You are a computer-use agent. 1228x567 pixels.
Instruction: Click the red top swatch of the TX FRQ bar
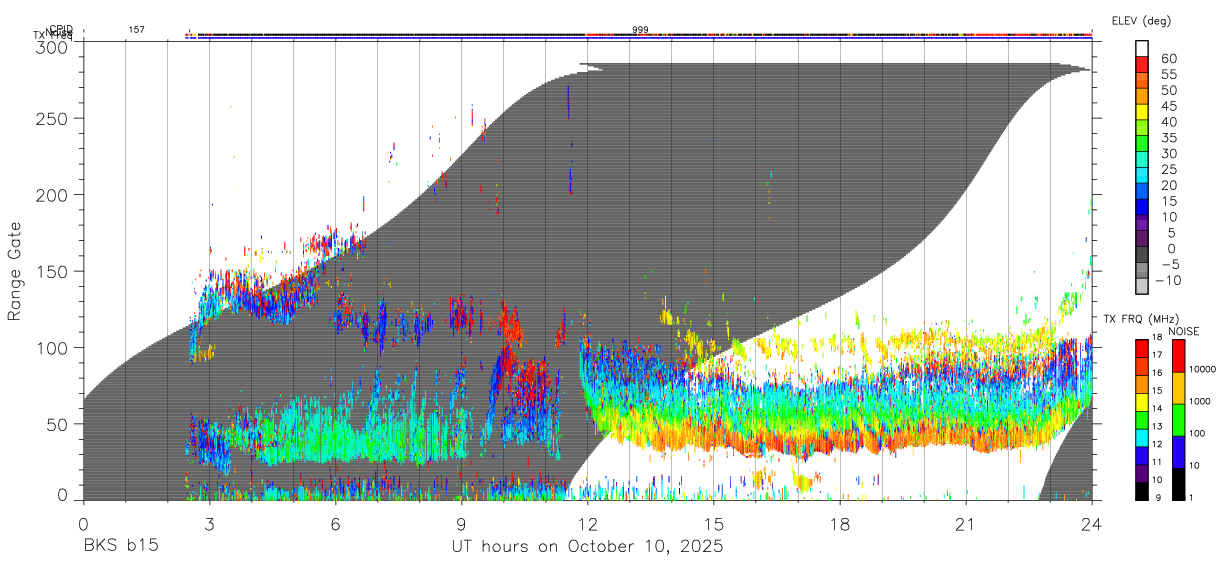coord(1142,349)
